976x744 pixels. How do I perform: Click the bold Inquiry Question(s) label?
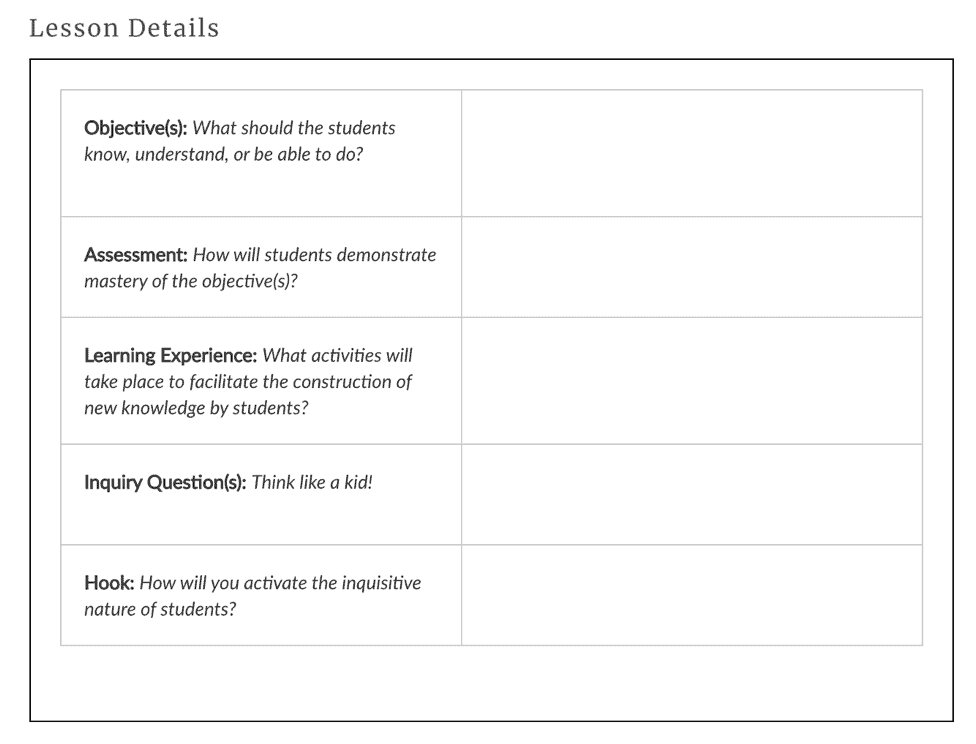pyautogui.click(x=165, y=483)
